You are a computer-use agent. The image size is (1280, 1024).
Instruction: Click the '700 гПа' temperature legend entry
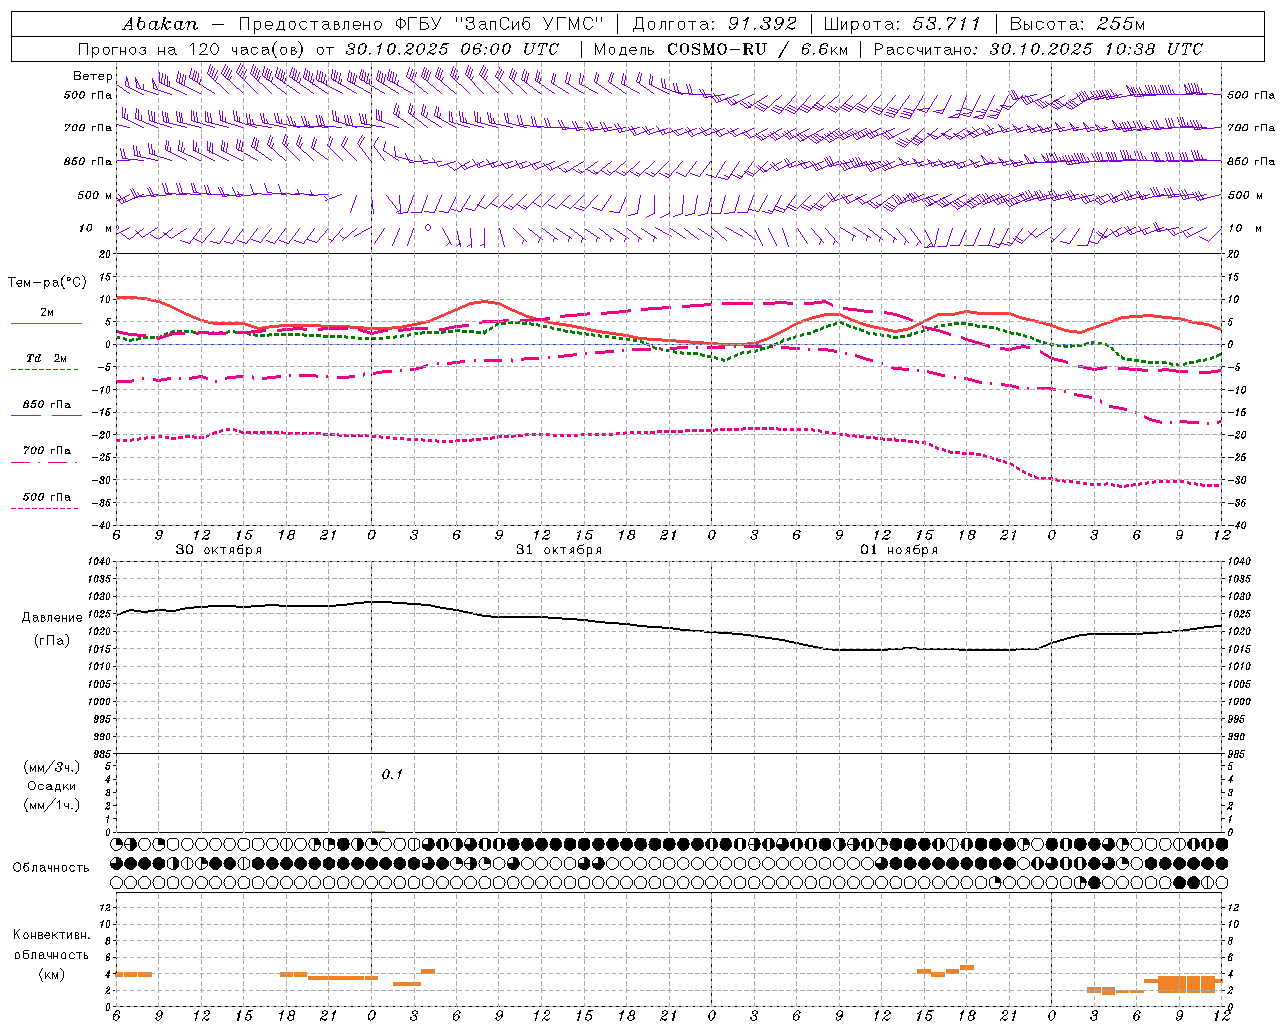(47, 451)
